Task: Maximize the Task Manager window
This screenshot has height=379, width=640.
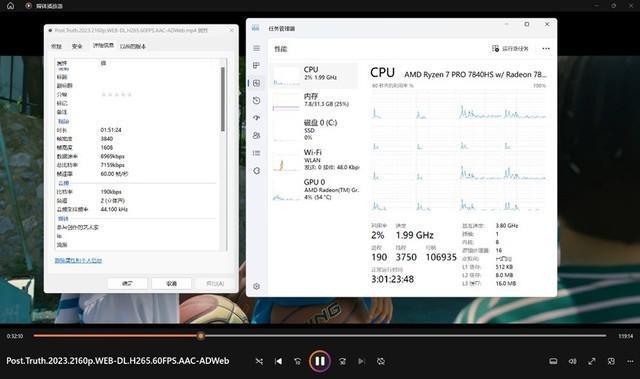Action: click(527, 24)
